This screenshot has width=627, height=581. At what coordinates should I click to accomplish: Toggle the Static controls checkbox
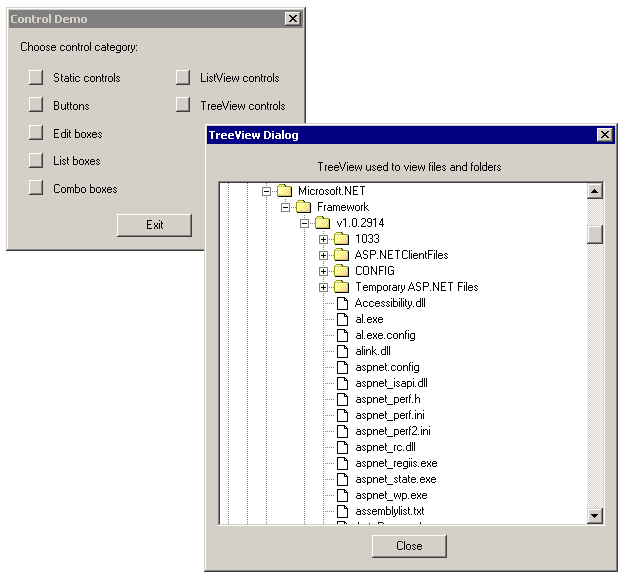coord(36,78)
